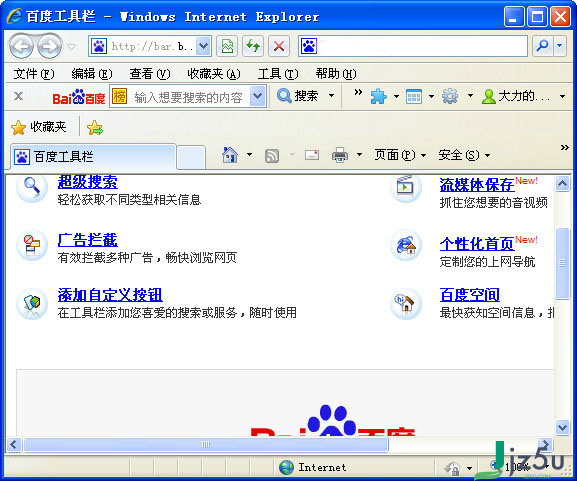This screenshot has width=577, height=481.
Task: Click the super search magnifier icon
Action: pos(32,187)
